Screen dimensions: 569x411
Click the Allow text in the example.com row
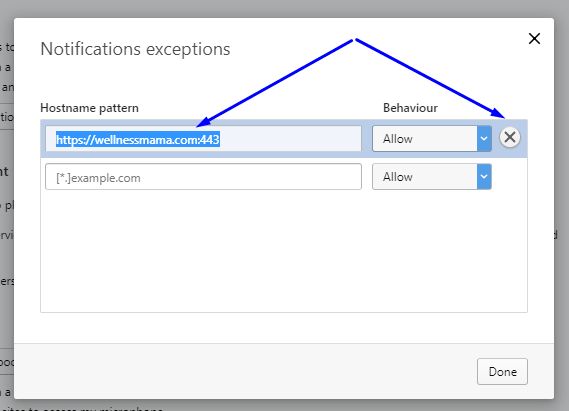pos(398,177)
